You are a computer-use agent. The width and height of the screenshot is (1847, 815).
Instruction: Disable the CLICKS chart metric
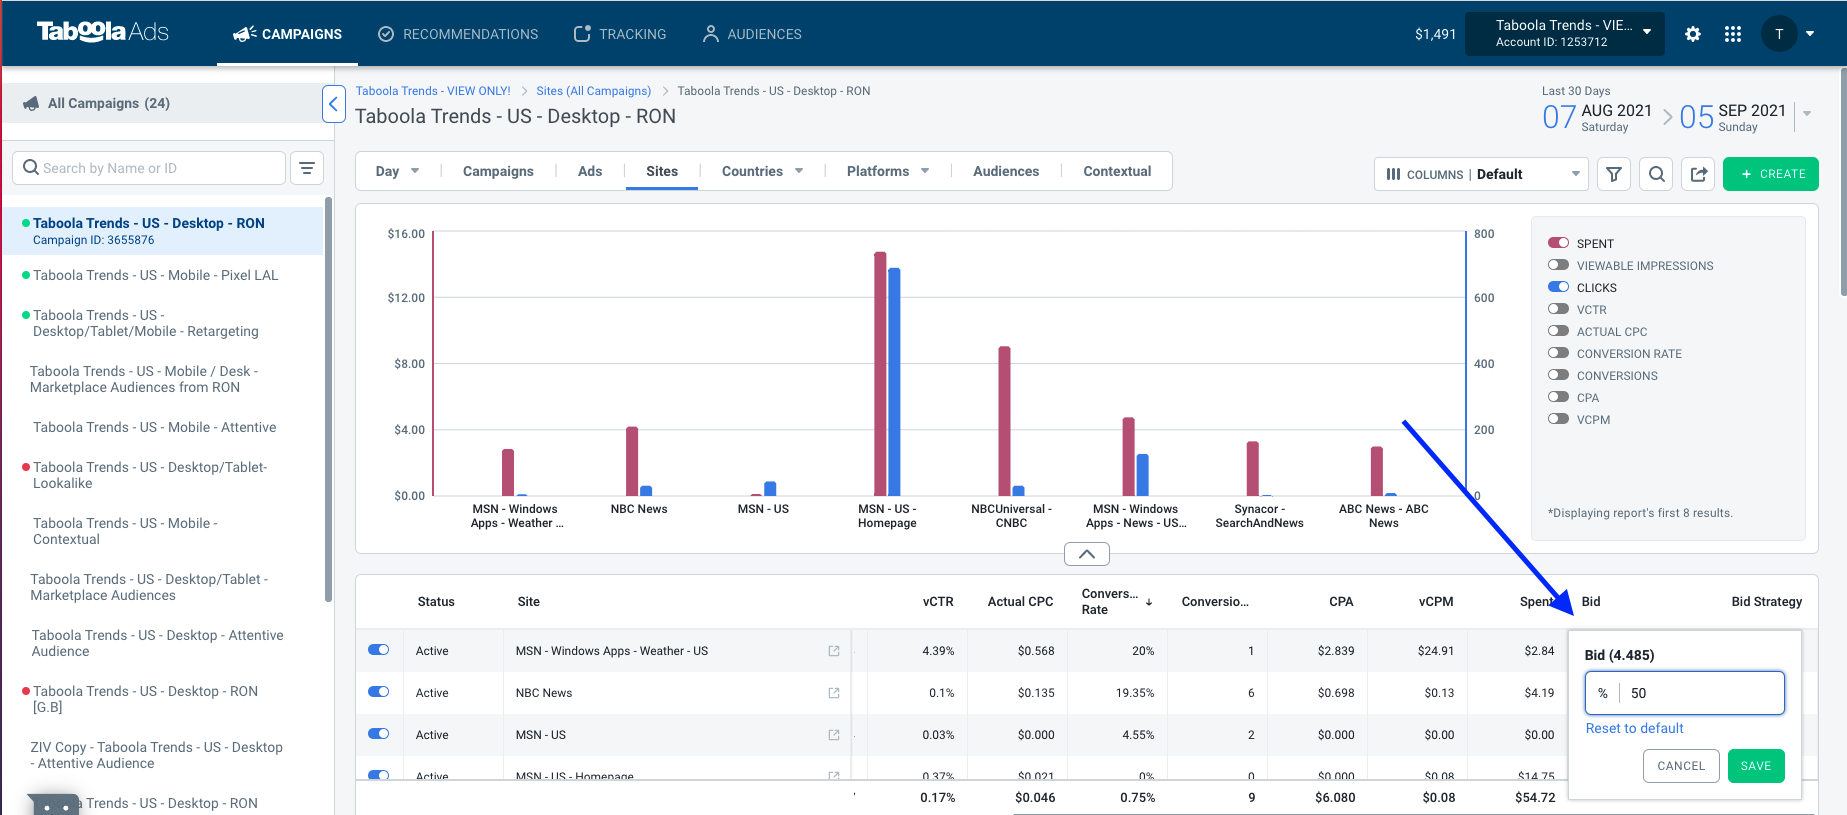1558,287
